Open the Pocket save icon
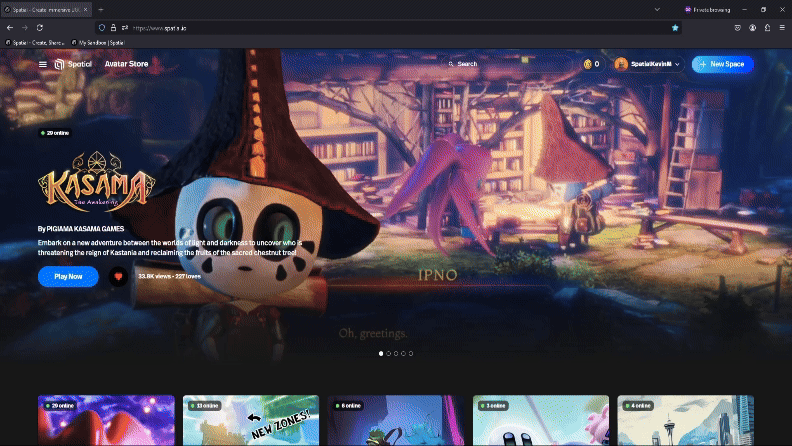Screen dimensions: 792x446 pos(737,28)
